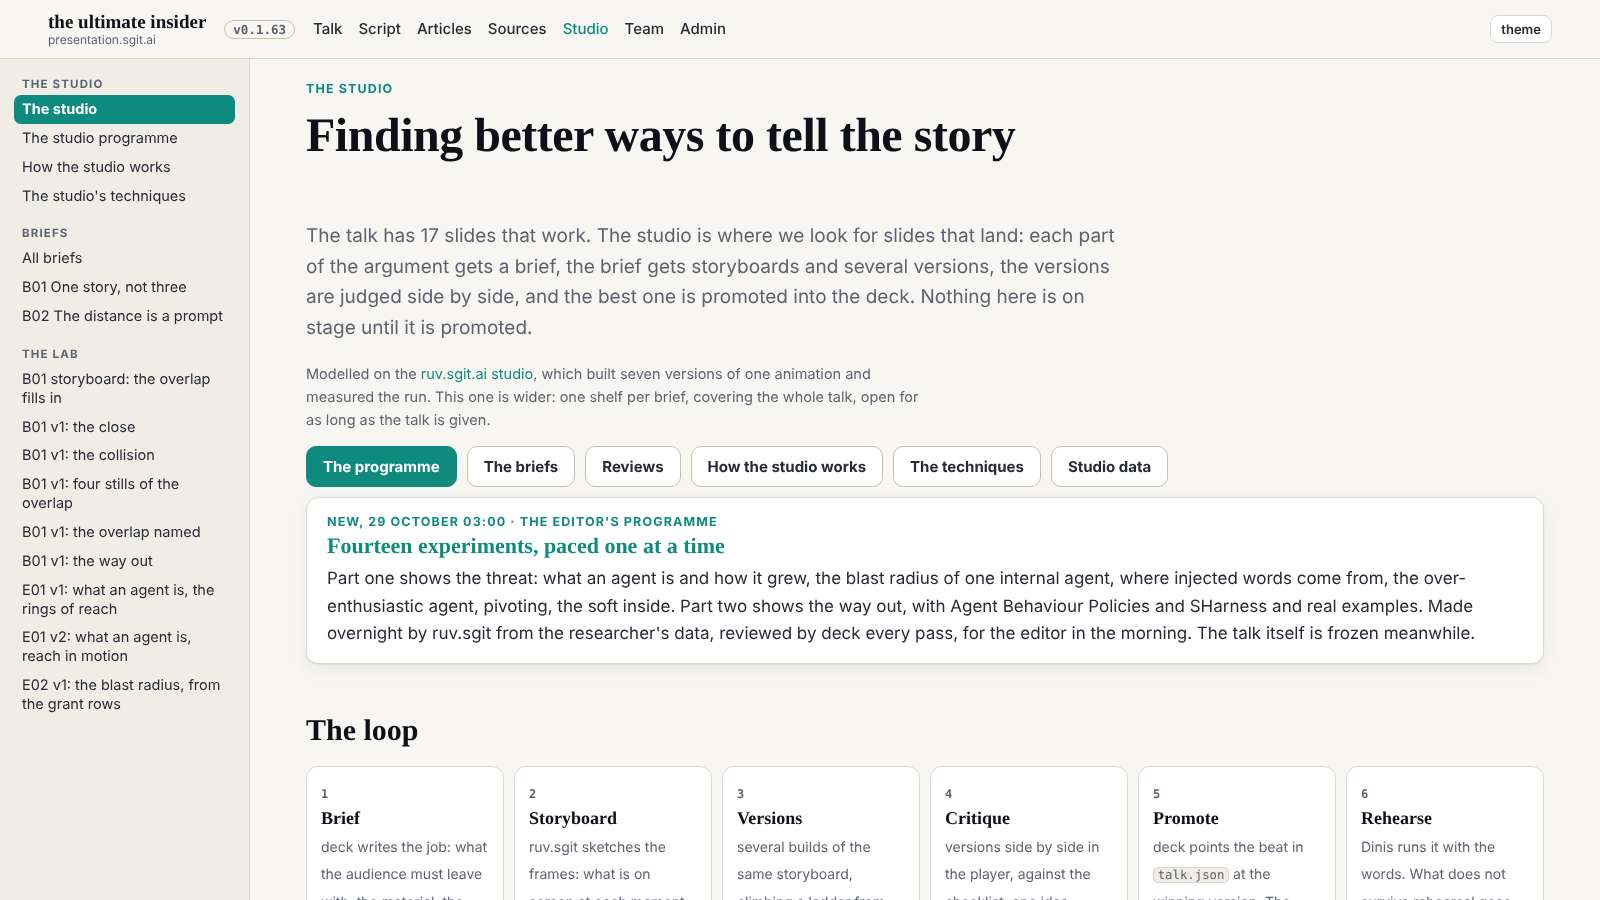Open The techniques tab
The image size is (1600, 900).
point(967,467)
